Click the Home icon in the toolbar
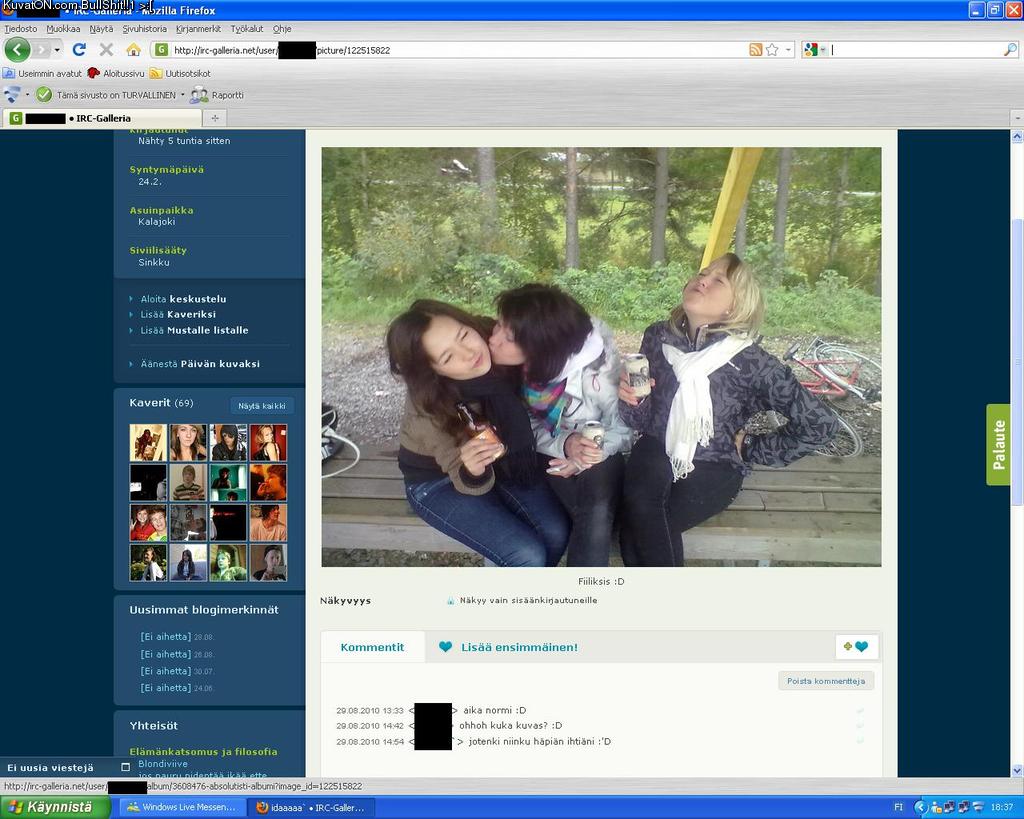 click(x=133, y=49)
